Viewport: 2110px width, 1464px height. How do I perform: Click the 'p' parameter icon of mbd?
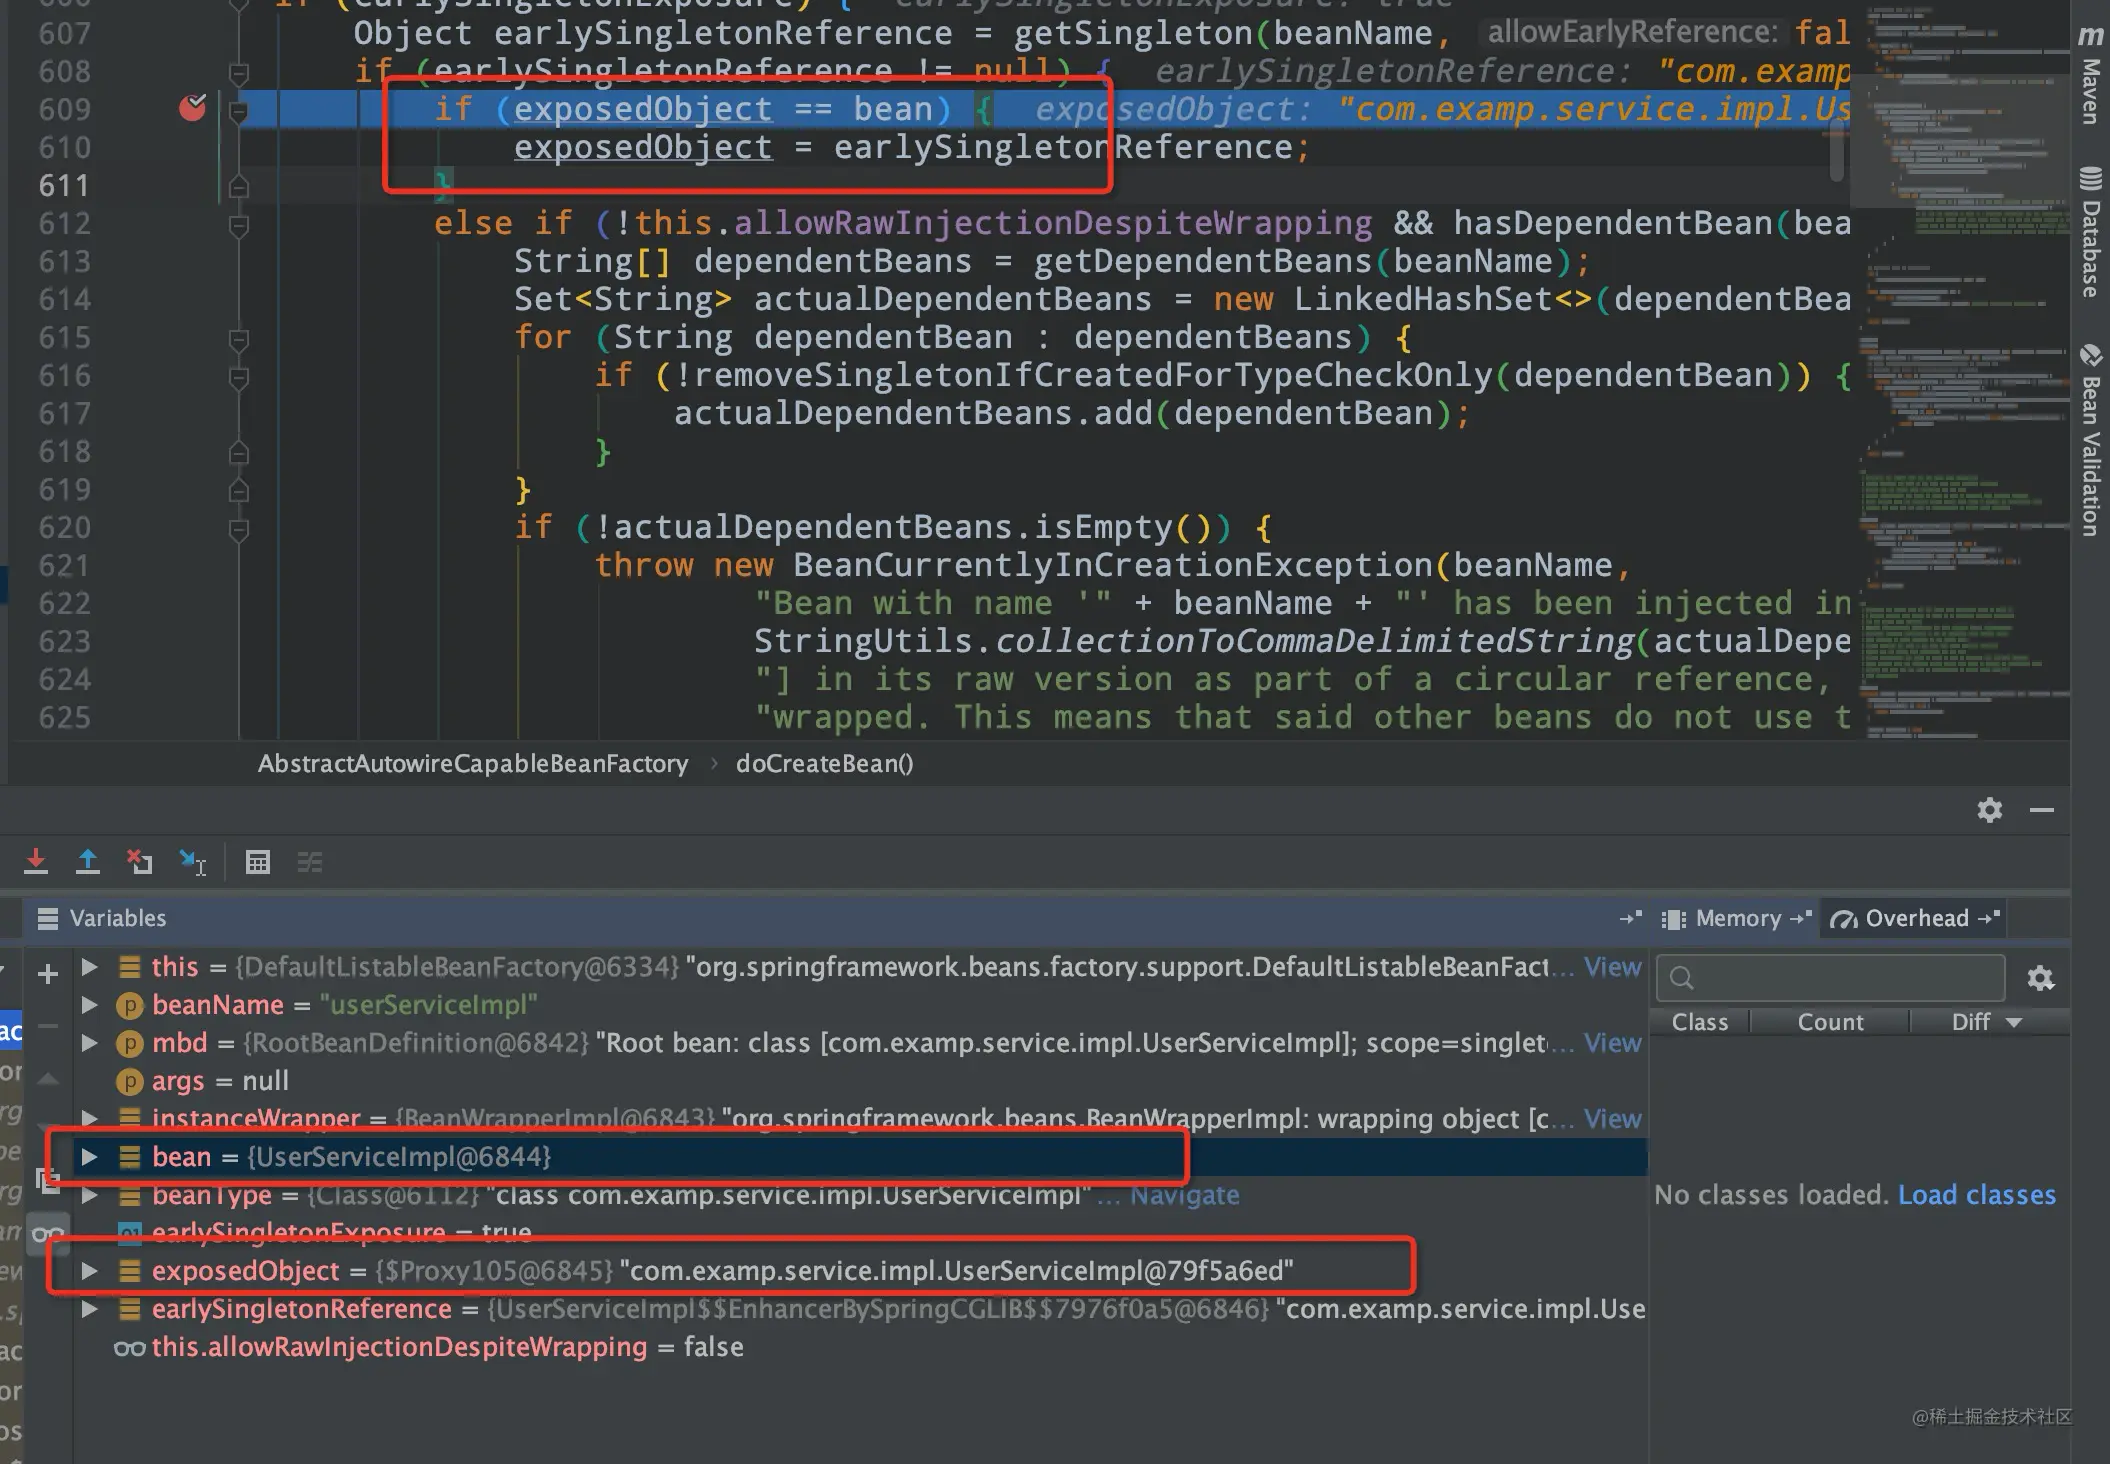pyautogui.click(x=129, y=1043)
